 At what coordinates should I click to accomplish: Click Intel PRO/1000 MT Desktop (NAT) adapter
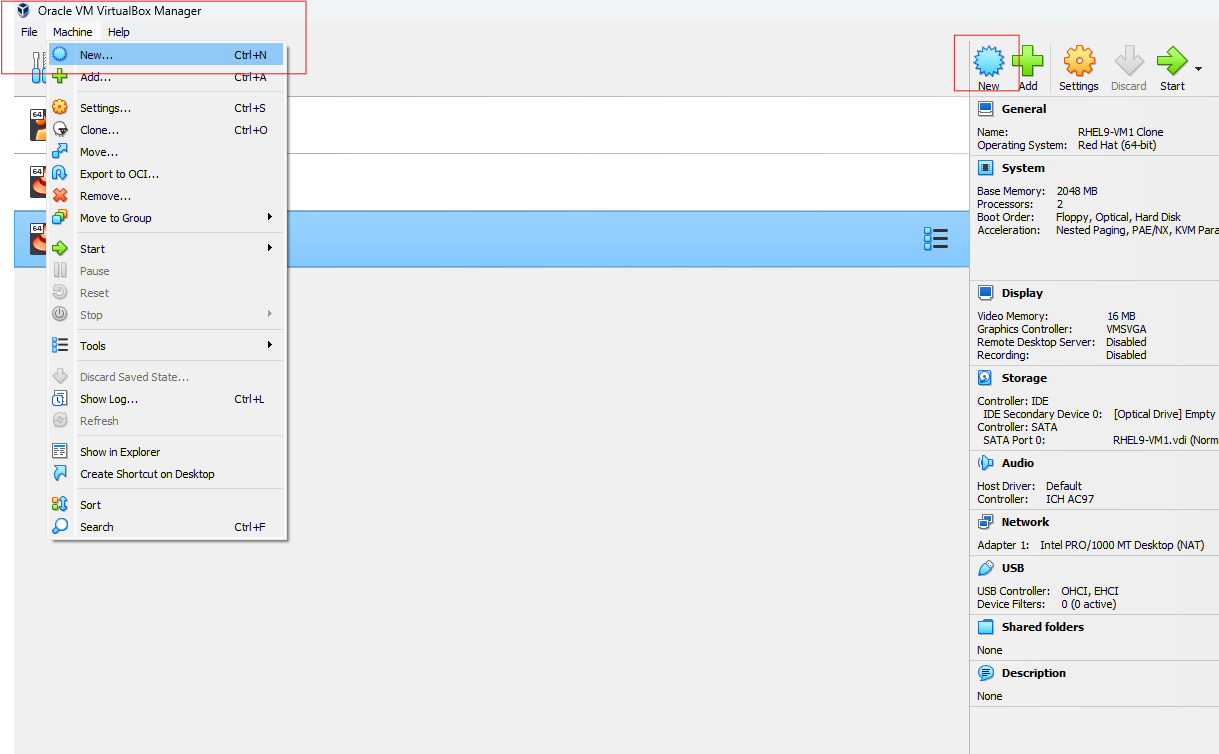tap(1122, 545)
